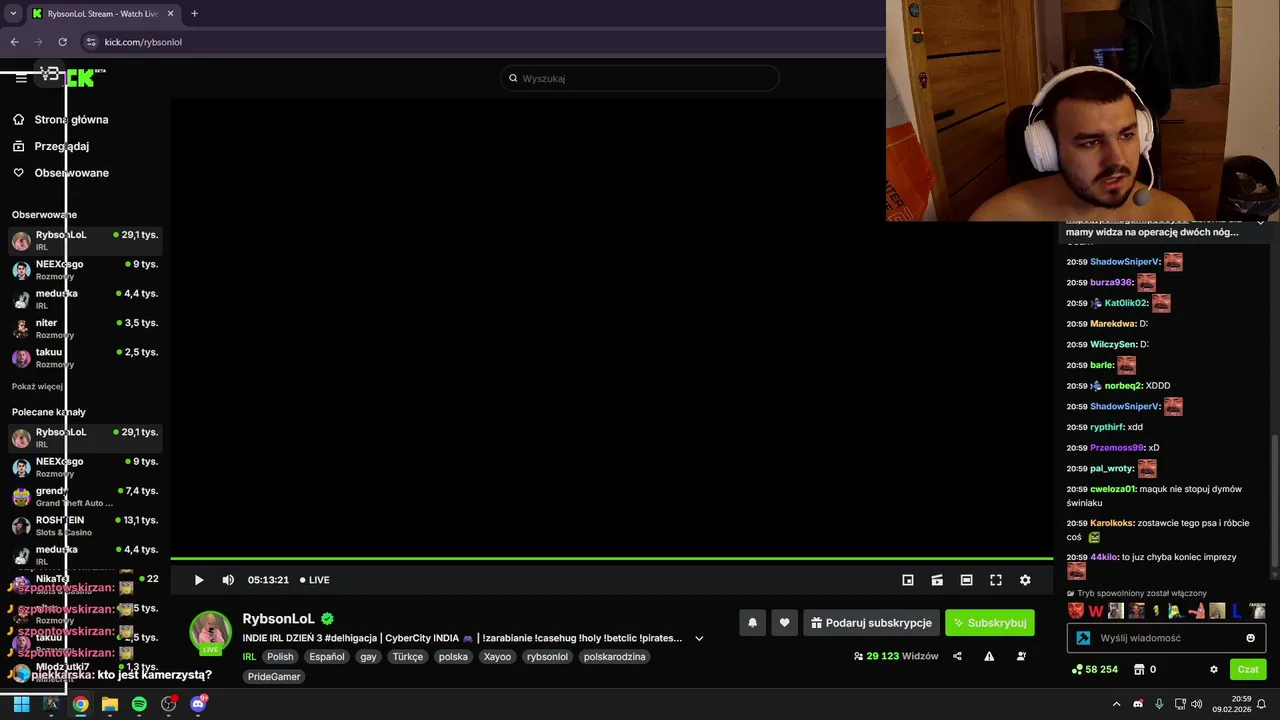This screenshot has width=1280, height=720.
Task: Click Pokaż więcej link
Action: point(37,386)
